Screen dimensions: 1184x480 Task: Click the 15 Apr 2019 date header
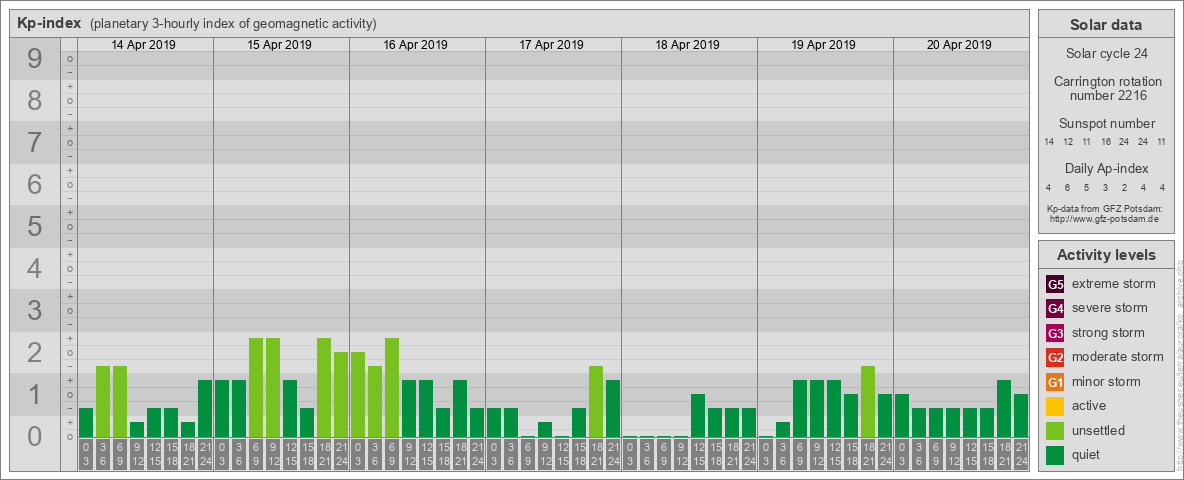point(279,45)
